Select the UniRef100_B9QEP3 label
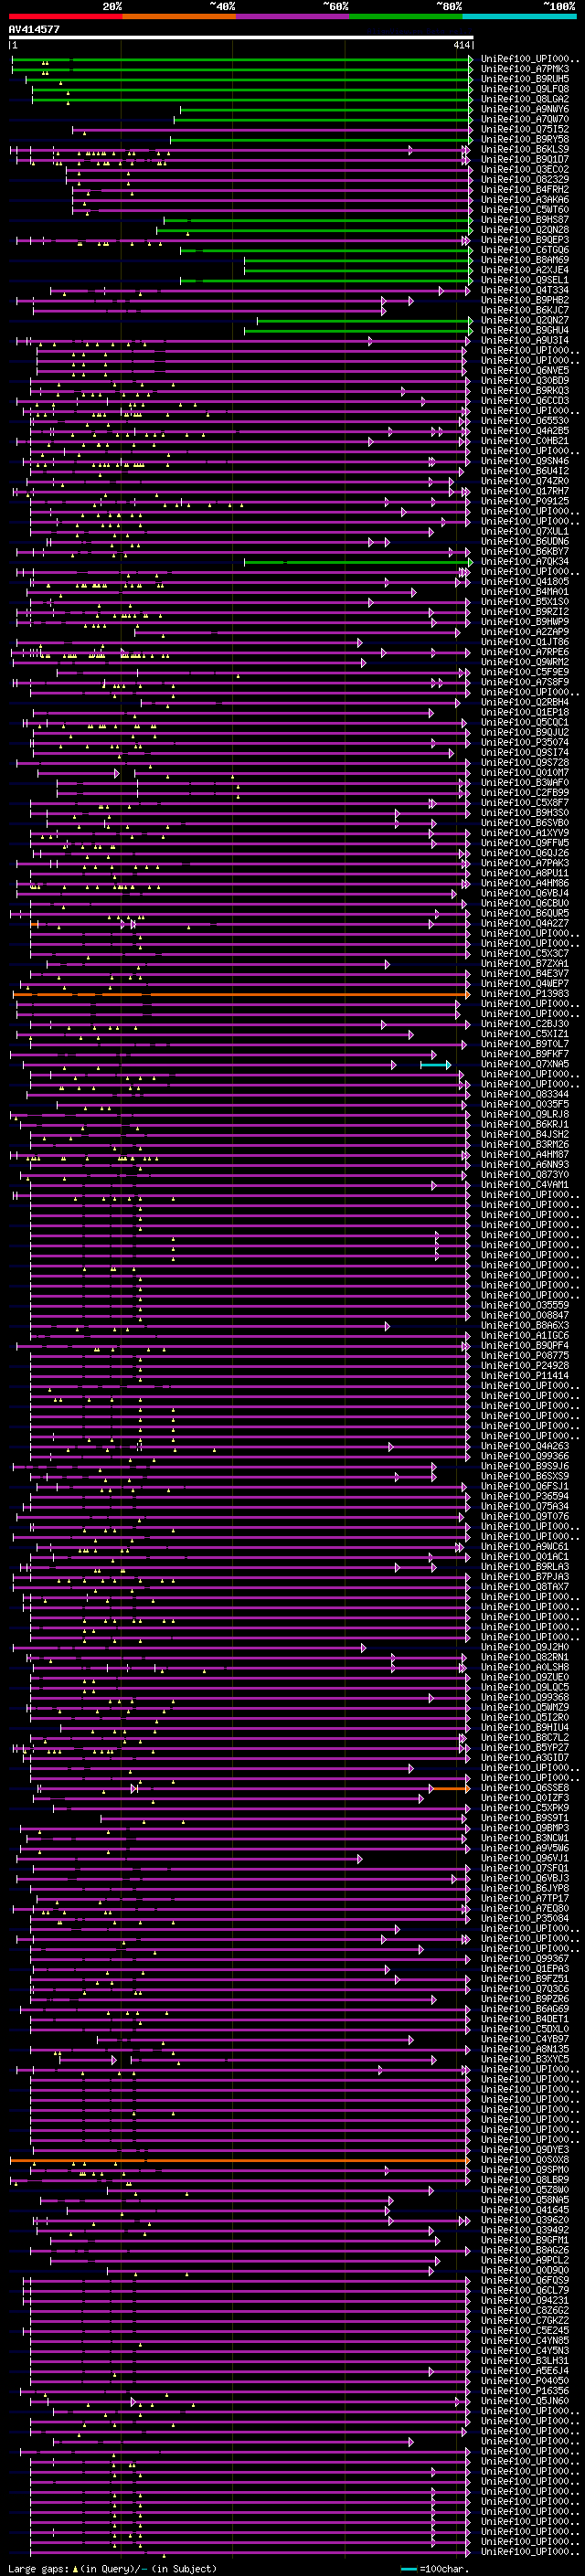 [x=525, y=240]
